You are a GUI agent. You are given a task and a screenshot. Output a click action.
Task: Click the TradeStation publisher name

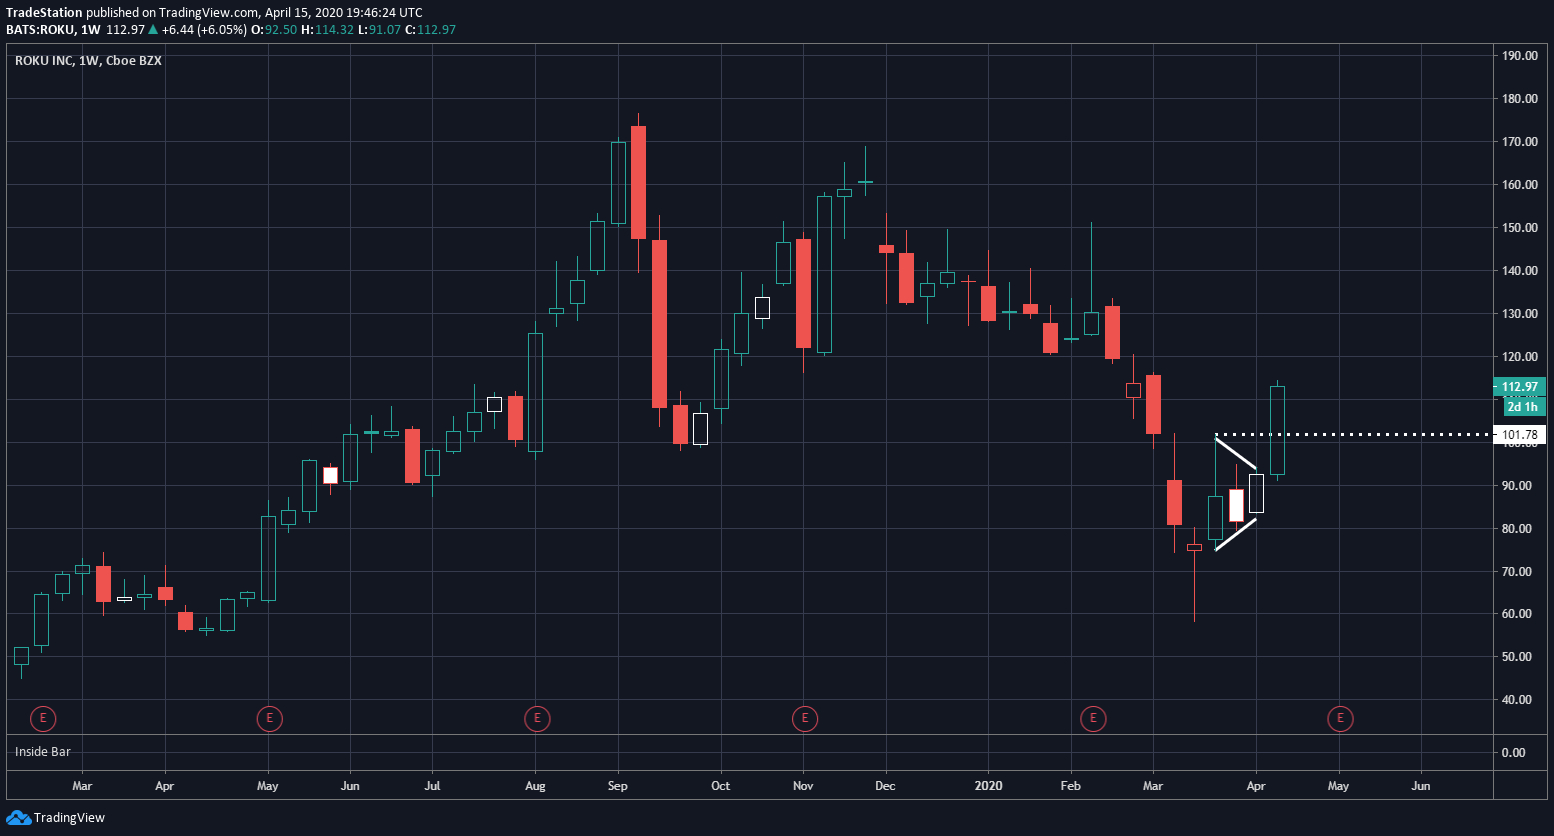point(45,13)
